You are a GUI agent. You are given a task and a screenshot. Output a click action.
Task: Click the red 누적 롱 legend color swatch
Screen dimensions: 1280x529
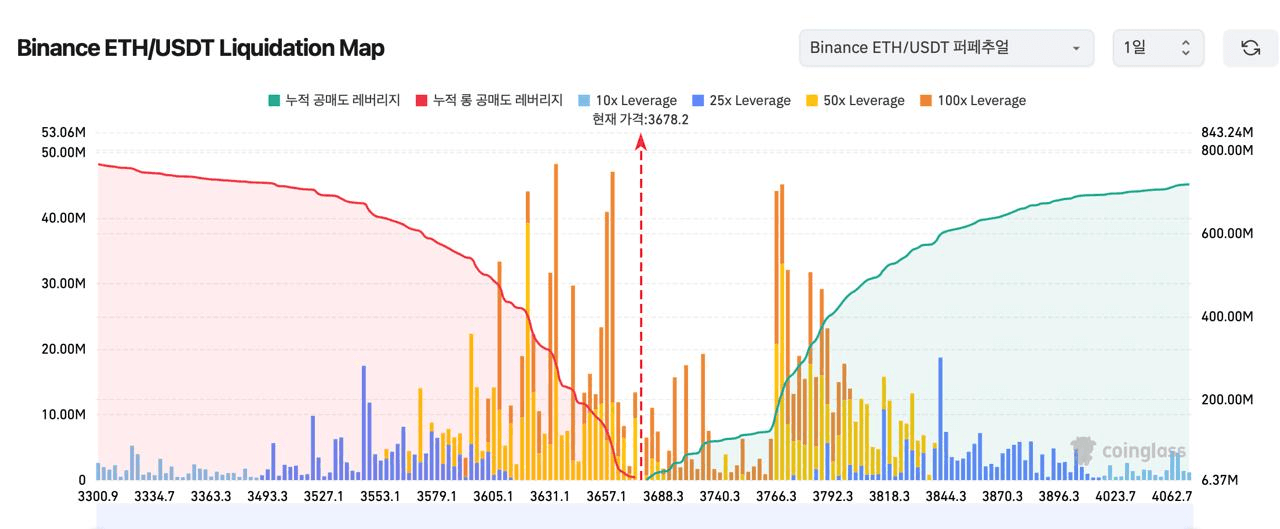pos(421,100)
